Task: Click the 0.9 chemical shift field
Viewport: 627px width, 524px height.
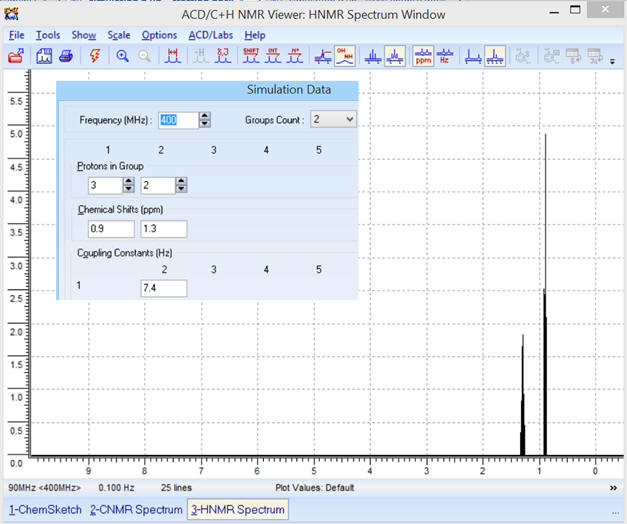Action: tap(111, 229)
